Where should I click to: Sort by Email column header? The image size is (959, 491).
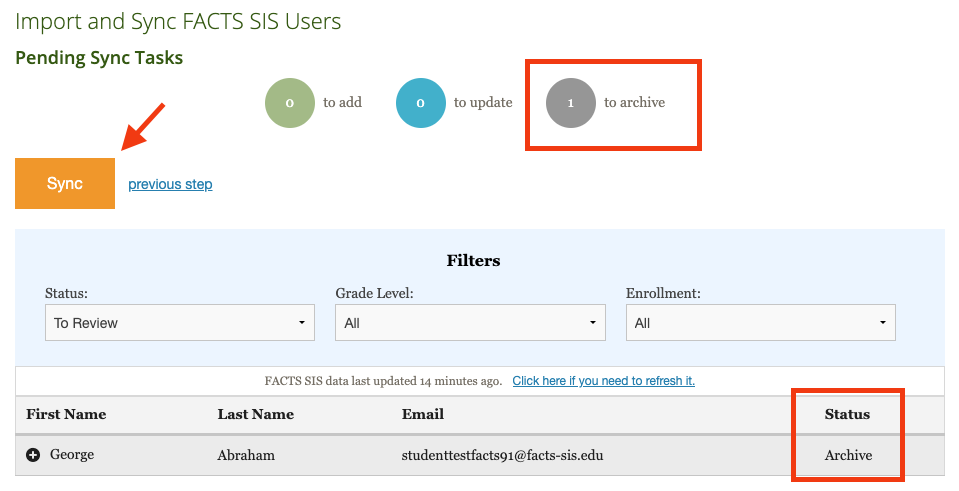click(422, 414)
